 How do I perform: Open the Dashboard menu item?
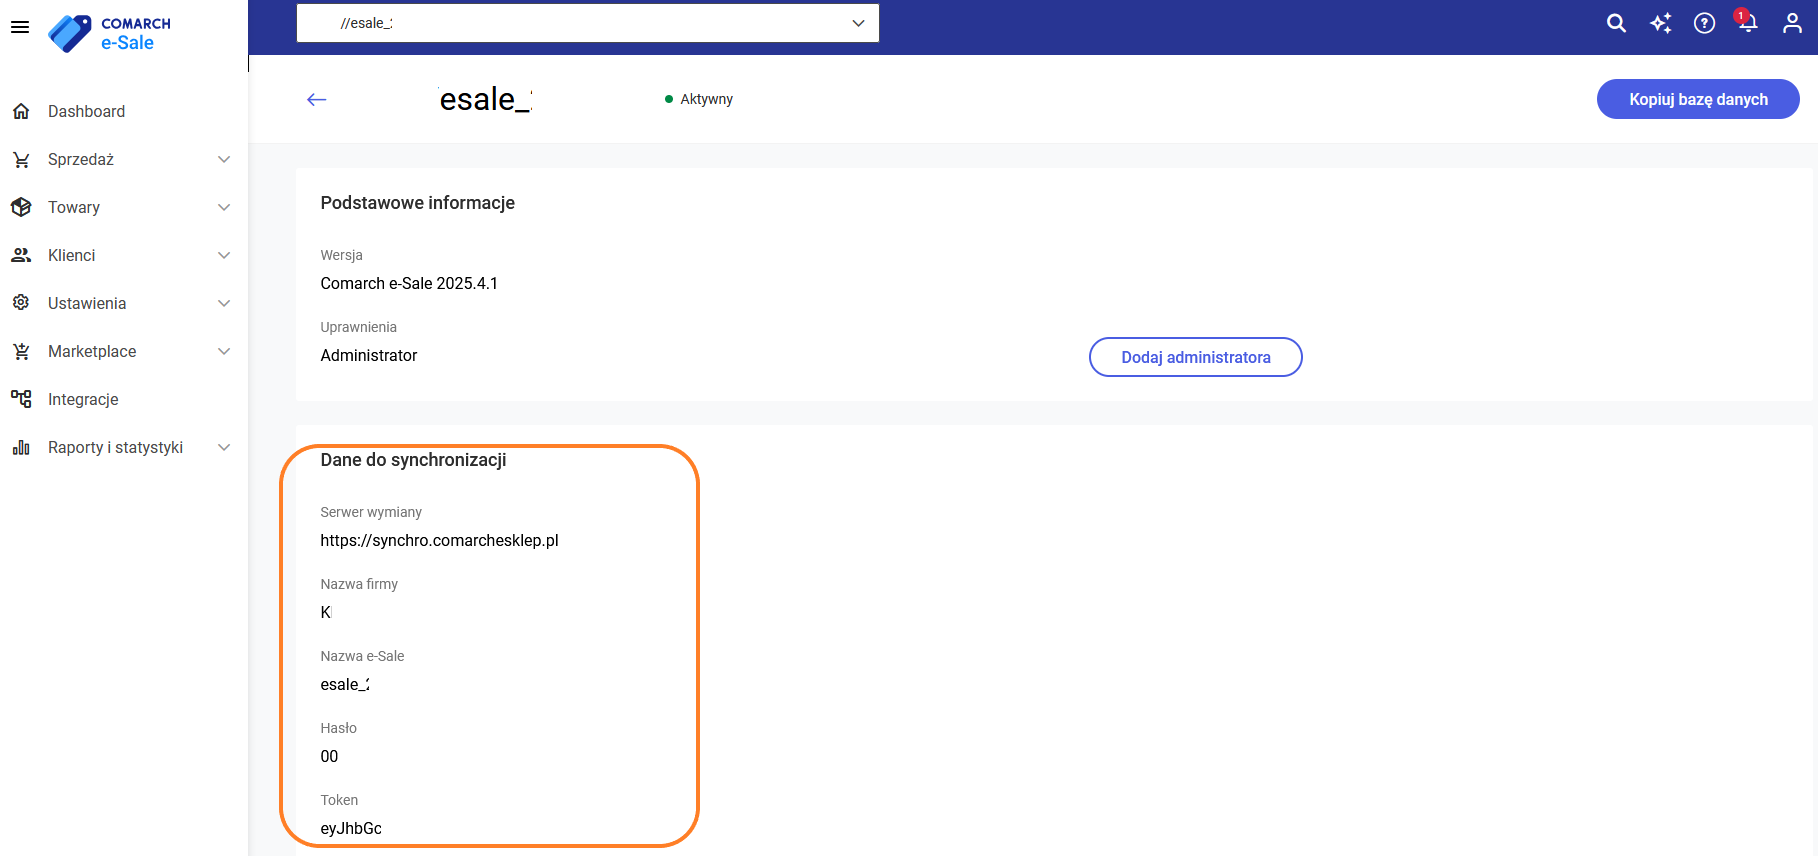[x=86, y=111]
